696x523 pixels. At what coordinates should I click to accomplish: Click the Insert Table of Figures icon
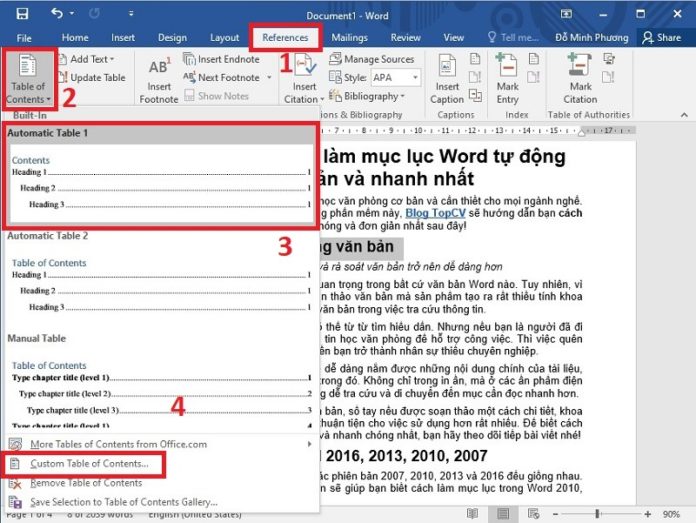click(475, 59)
